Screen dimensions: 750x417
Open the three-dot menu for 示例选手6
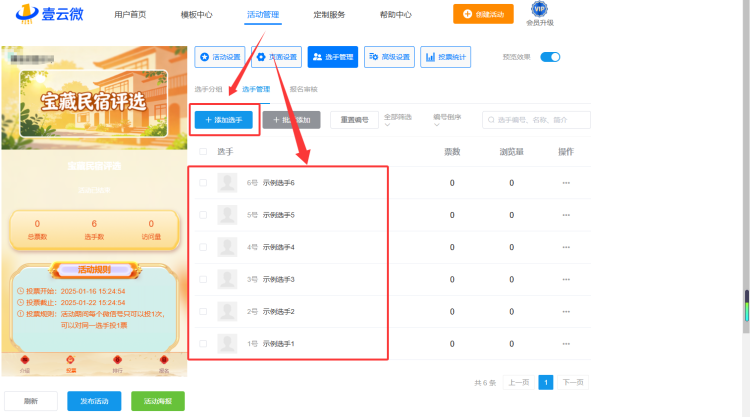(566, 183)
